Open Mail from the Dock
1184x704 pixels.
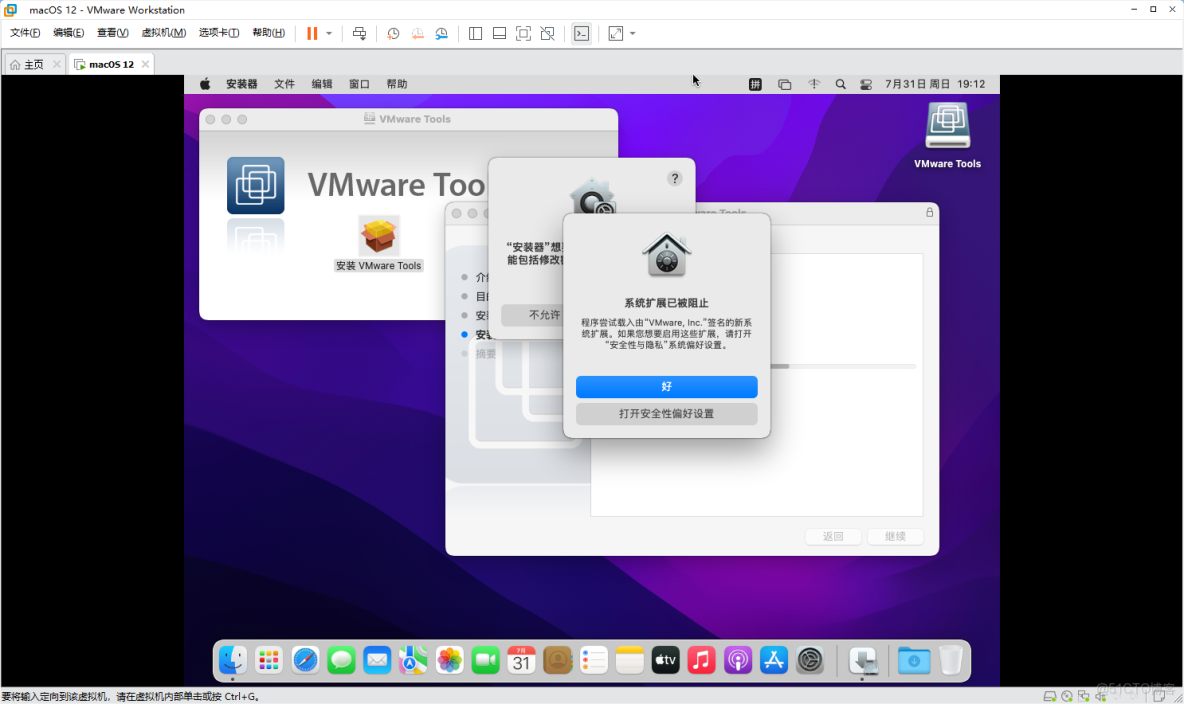[x=377, y=660]
